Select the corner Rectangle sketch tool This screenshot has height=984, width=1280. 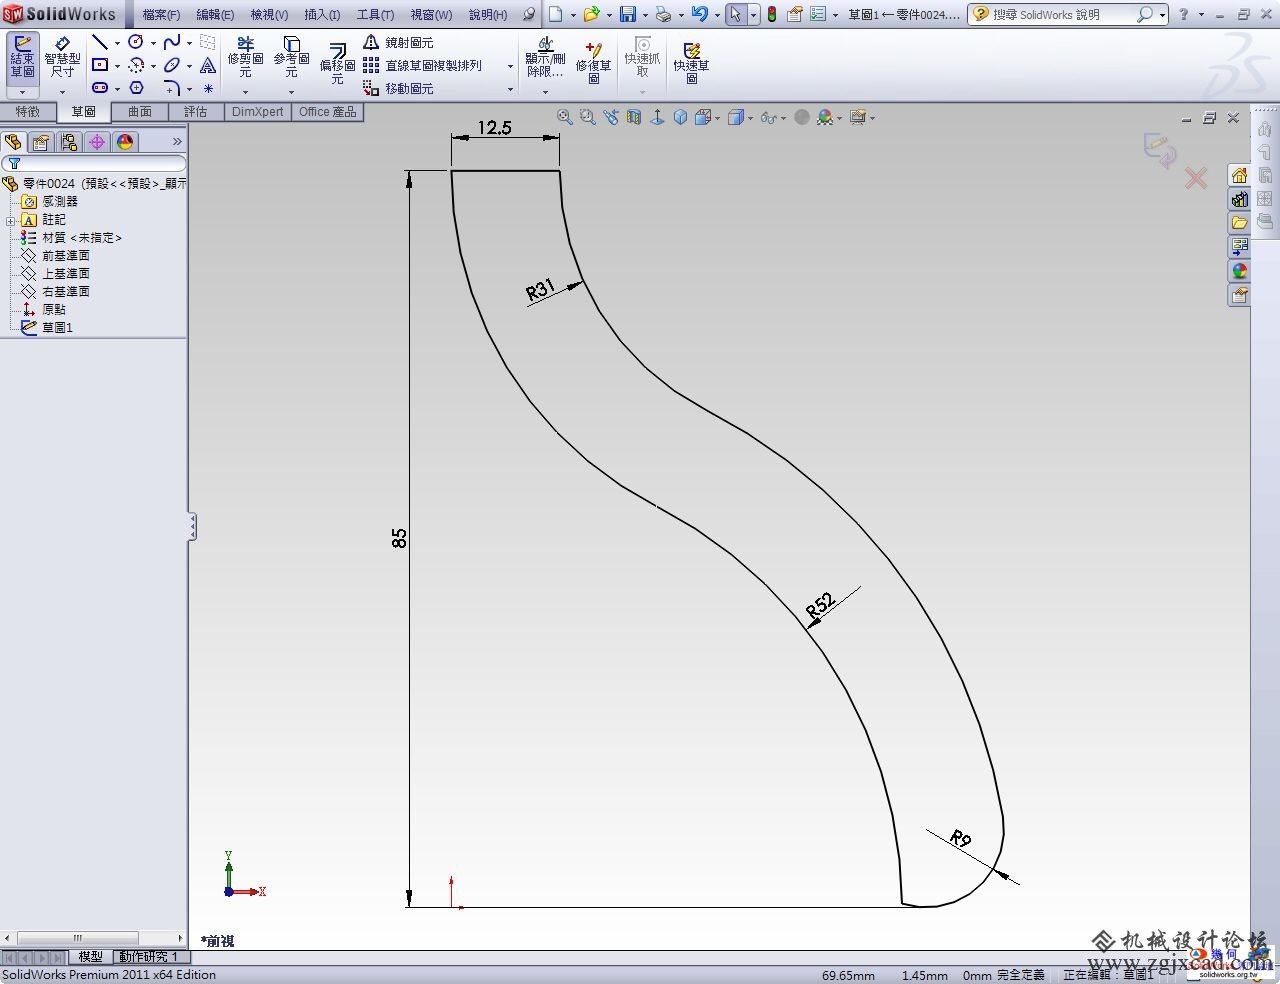tap(99, 65)
